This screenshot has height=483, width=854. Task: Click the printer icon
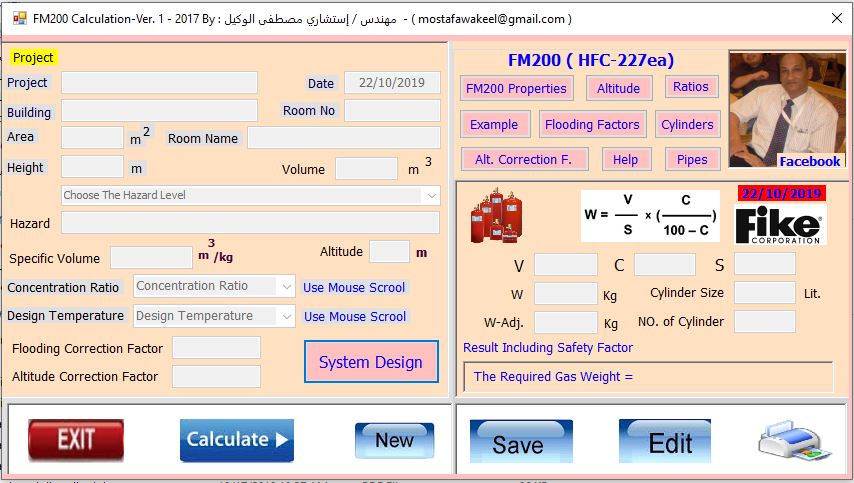click(794, 440)
